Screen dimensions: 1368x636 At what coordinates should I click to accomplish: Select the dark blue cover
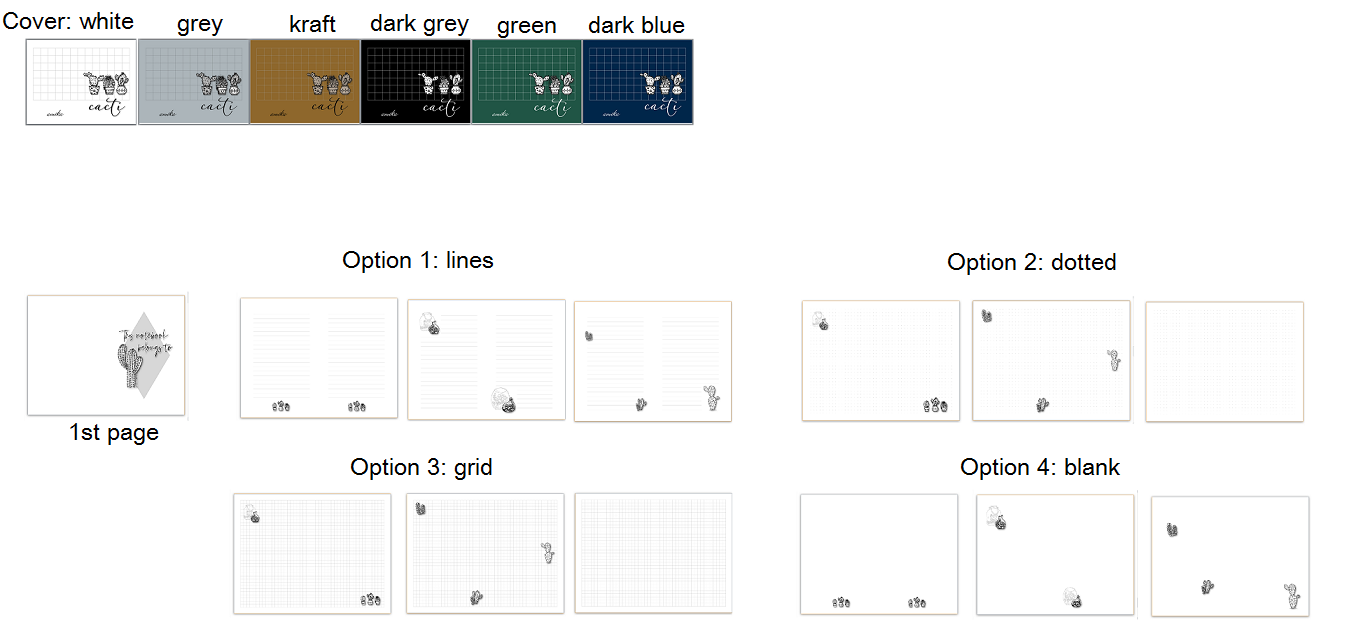(637, 82)
